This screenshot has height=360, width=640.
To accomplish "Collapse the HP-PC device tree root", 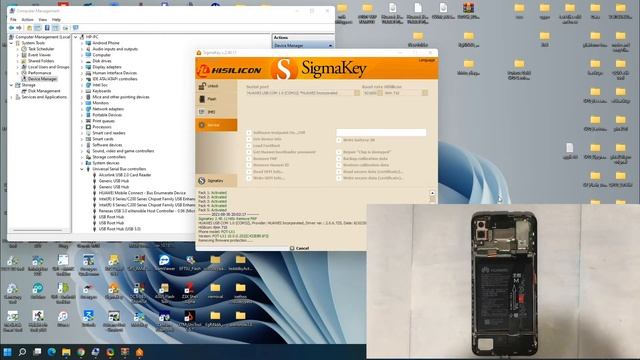I will pyautogui.click(x=76, y=37).
